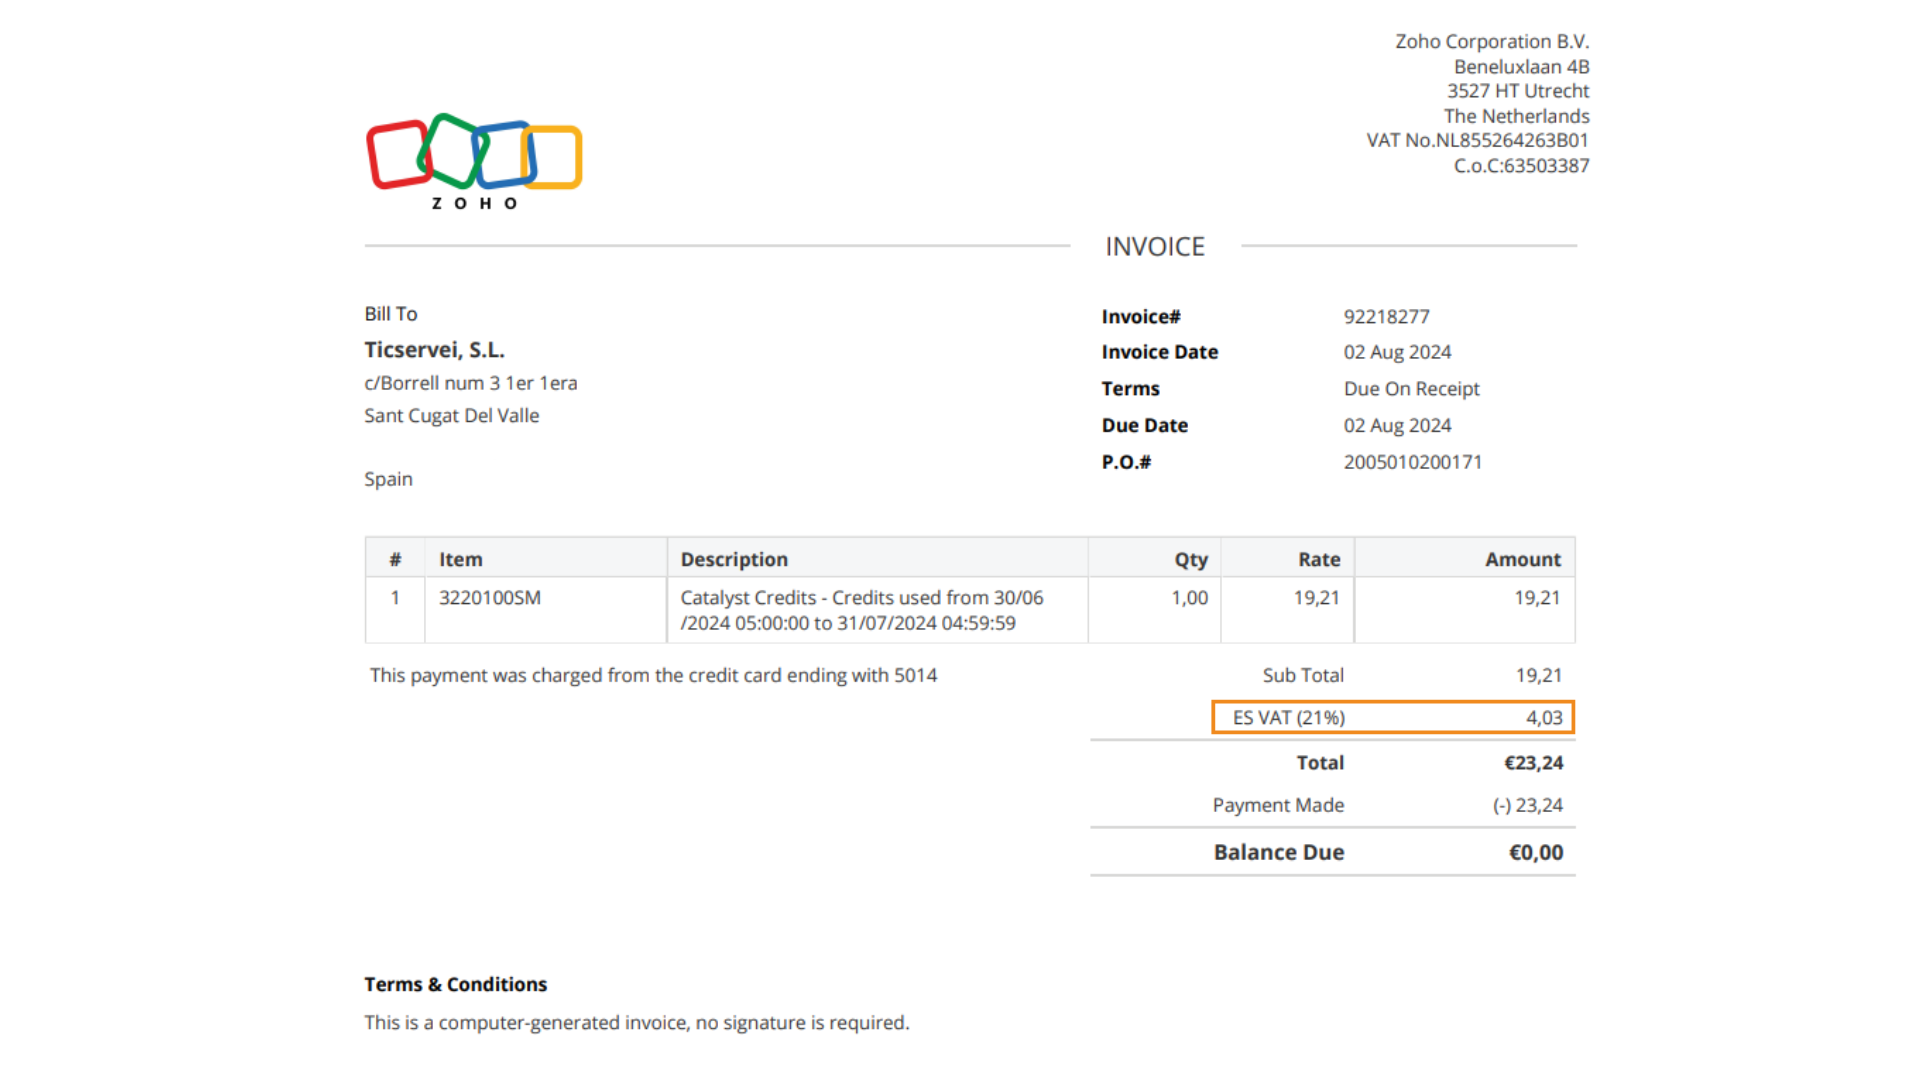1920x1080 pixels.
Task: Click the Description column header
Action: (x=734, y=560)
